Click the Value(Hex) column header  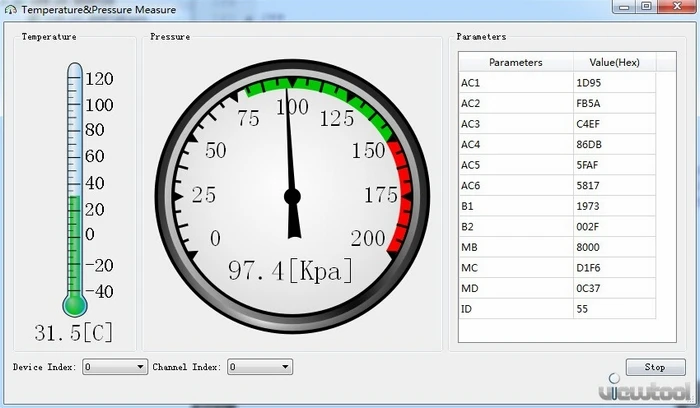(x=614, y=62)
